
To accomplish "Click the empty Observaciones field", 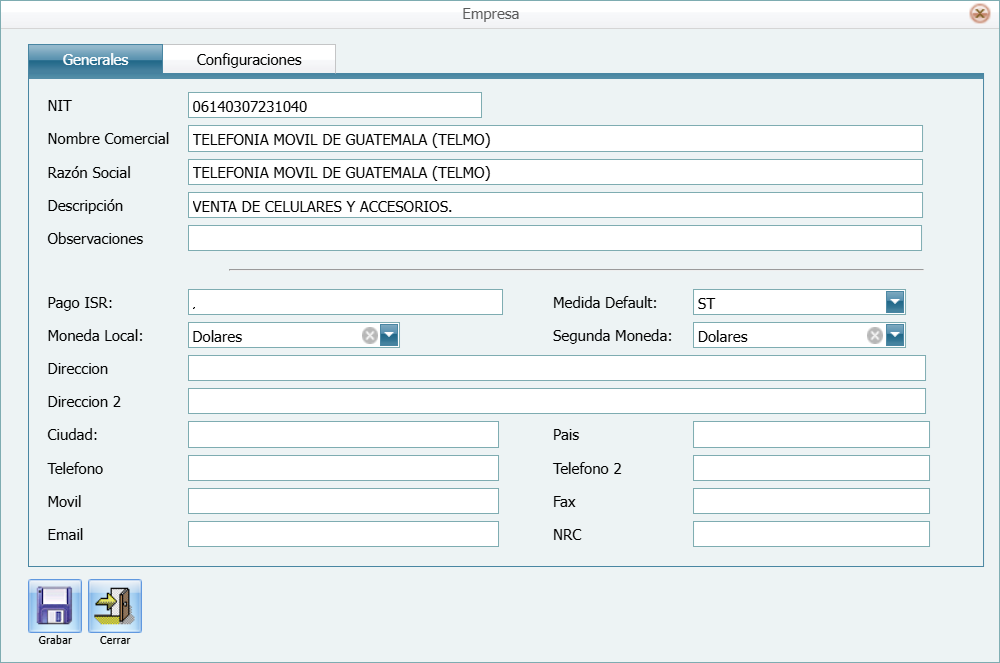I will [x=554, y=238].
